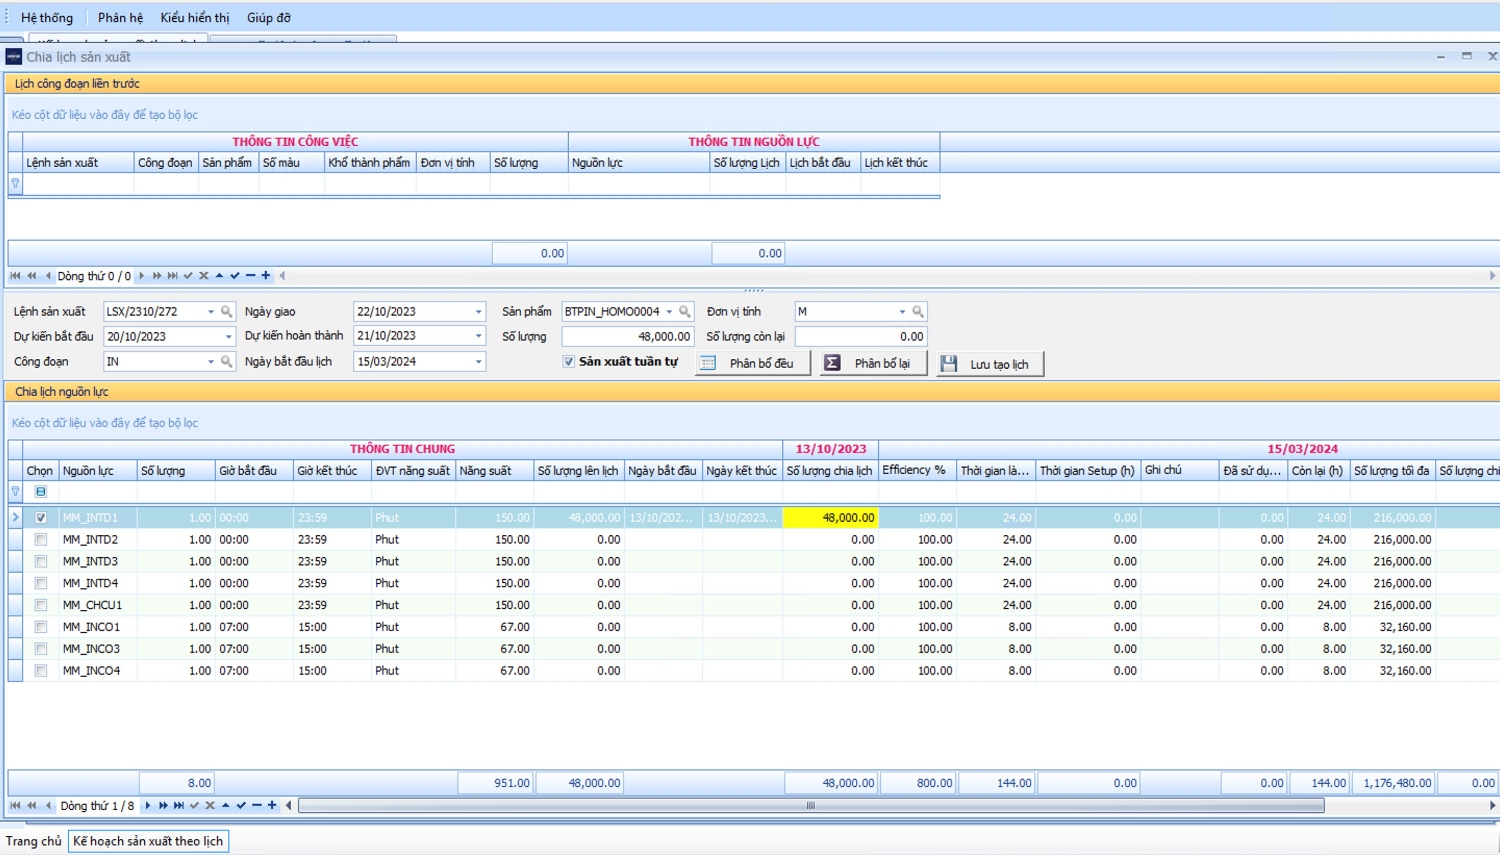The width and height of the screenshot is (1500, 855).
Task: Open Dự kiến bắt đầu date dropdown
Action: coord(228,337)
